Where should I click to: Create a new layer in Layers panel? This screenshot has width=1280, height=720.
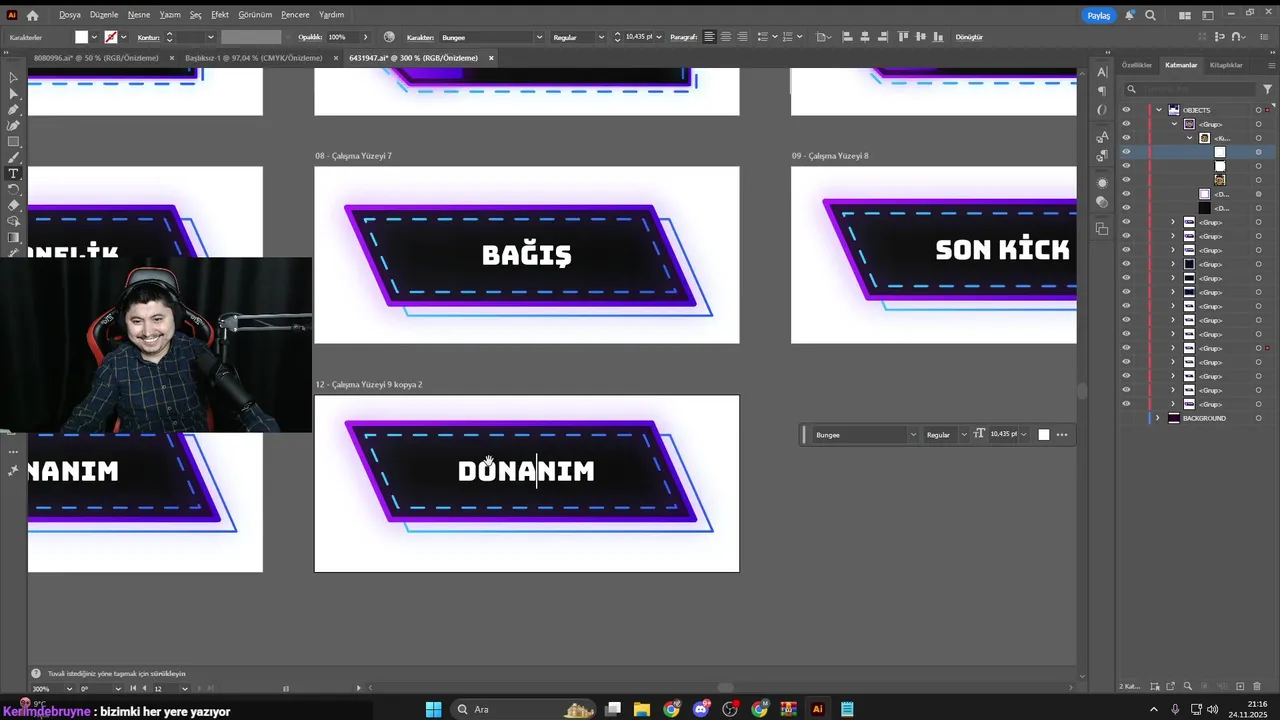pos(1240,686)
